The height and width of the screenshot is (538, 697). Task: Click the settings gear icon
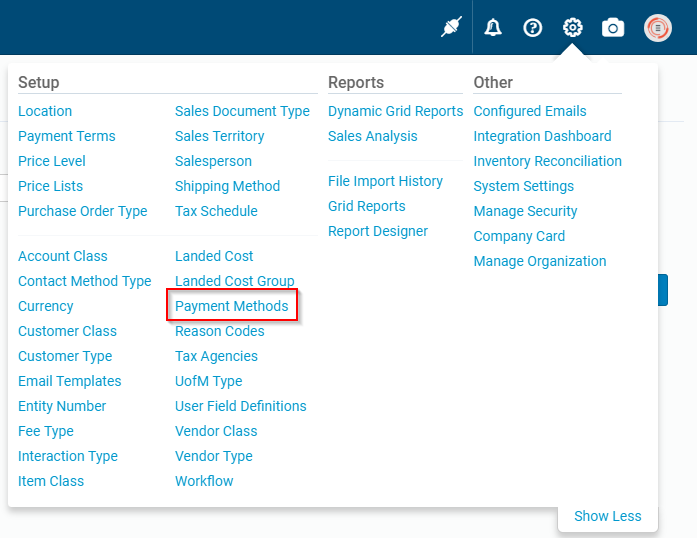pos(573,28)
